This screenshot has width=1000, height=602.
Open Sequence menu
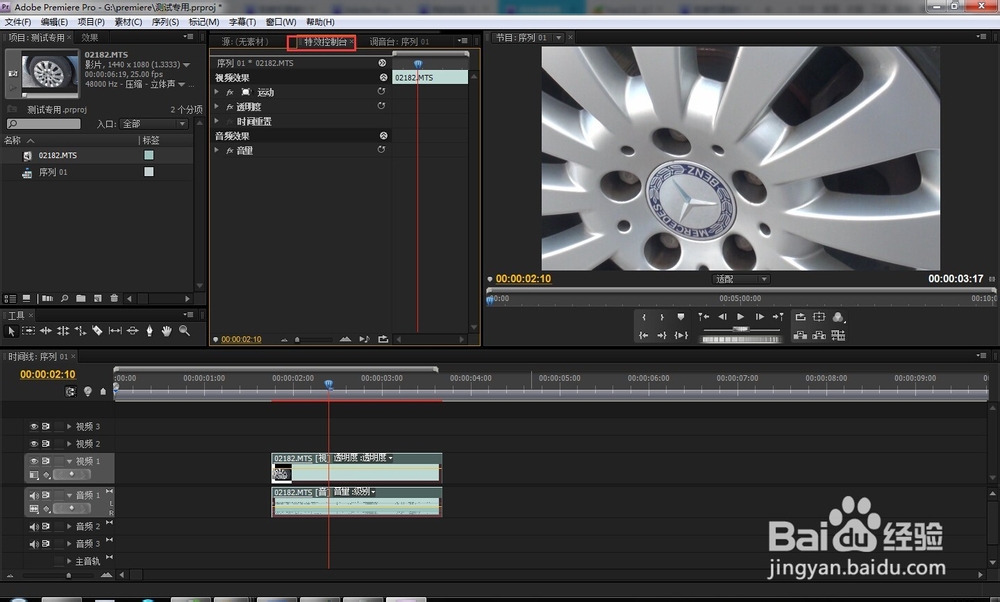[165, 22]
